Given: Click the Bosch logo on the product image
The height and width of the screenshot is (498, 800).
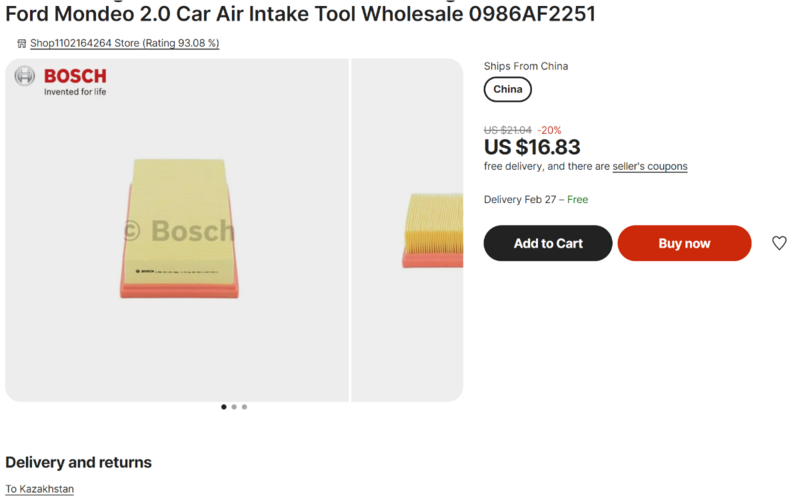Looking at the screenshot, I should coord(61,80).
